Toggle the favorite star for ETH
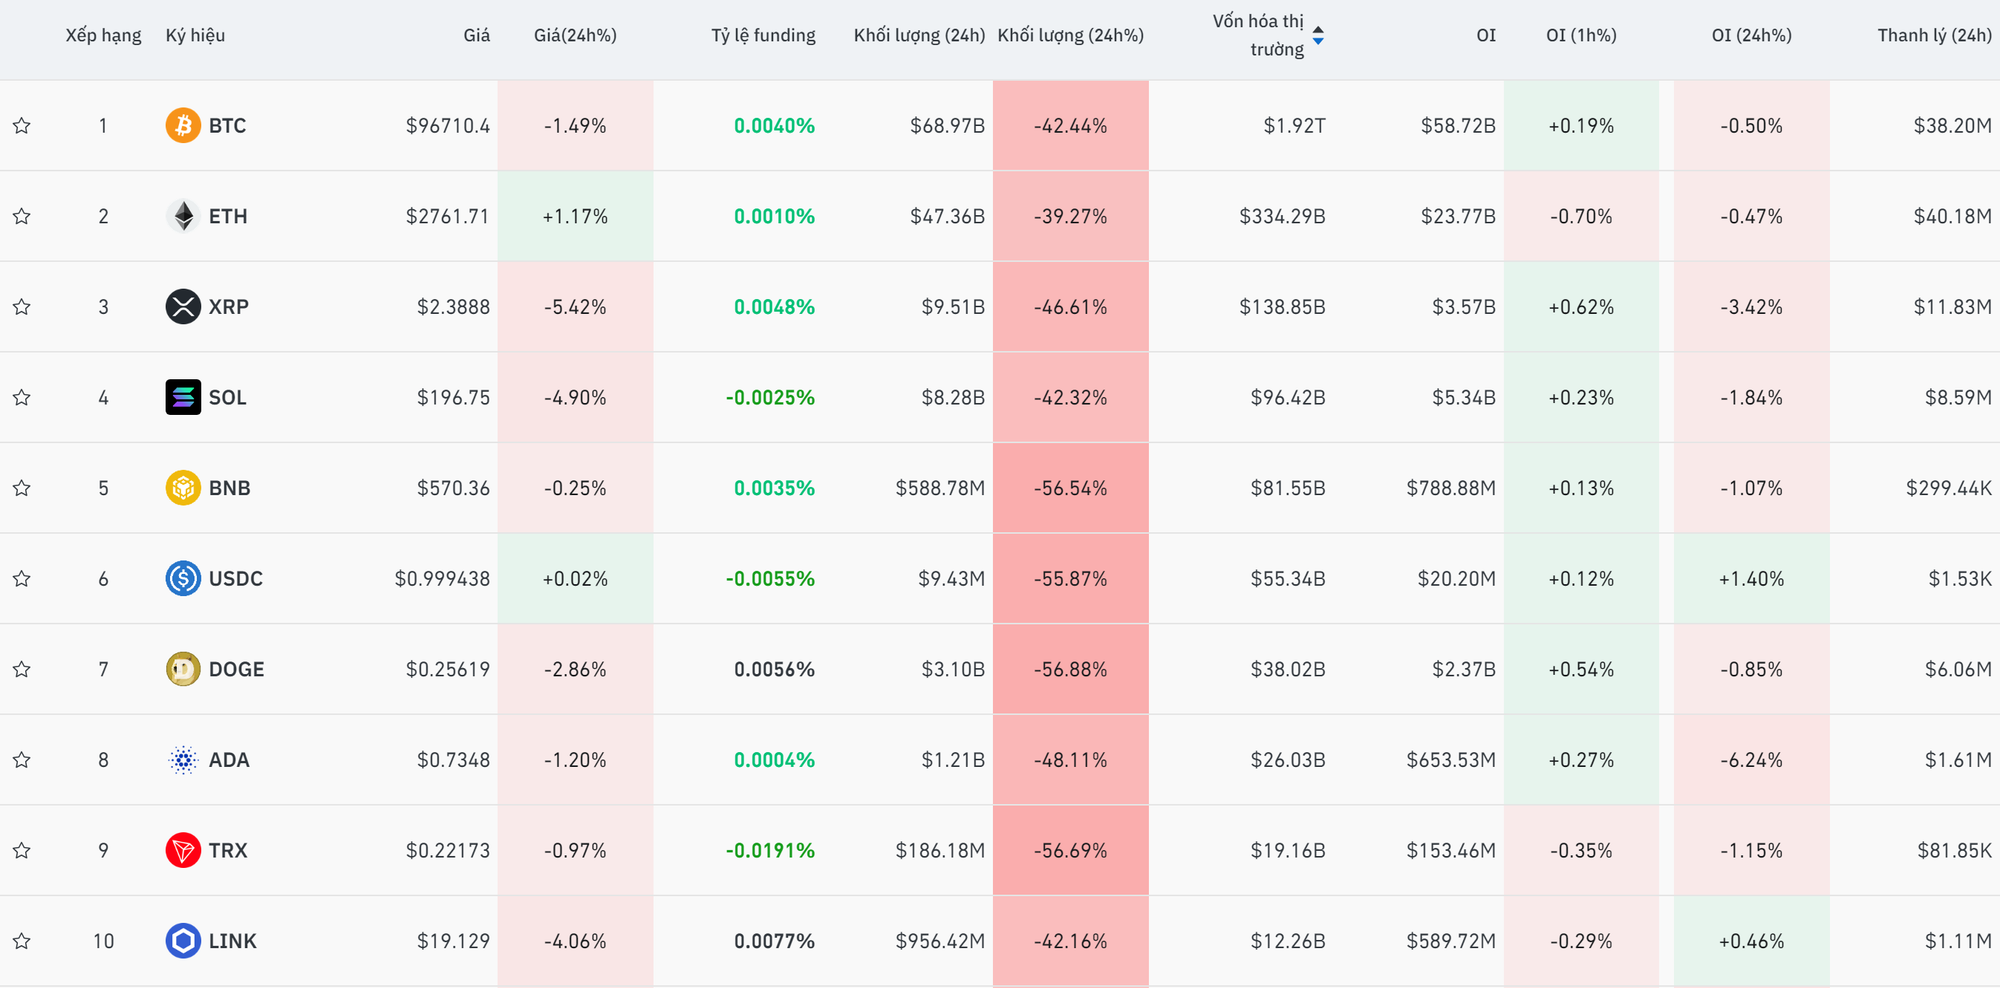Screen dimensions: 2000x988 [x=22, y=216]
